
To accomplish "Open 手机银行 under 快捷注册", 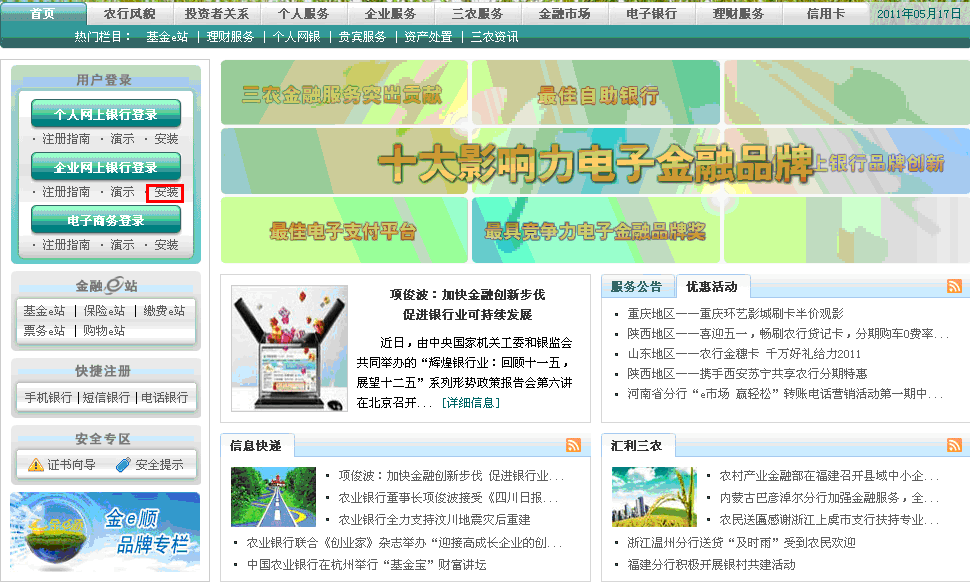I will pos(47,396).
